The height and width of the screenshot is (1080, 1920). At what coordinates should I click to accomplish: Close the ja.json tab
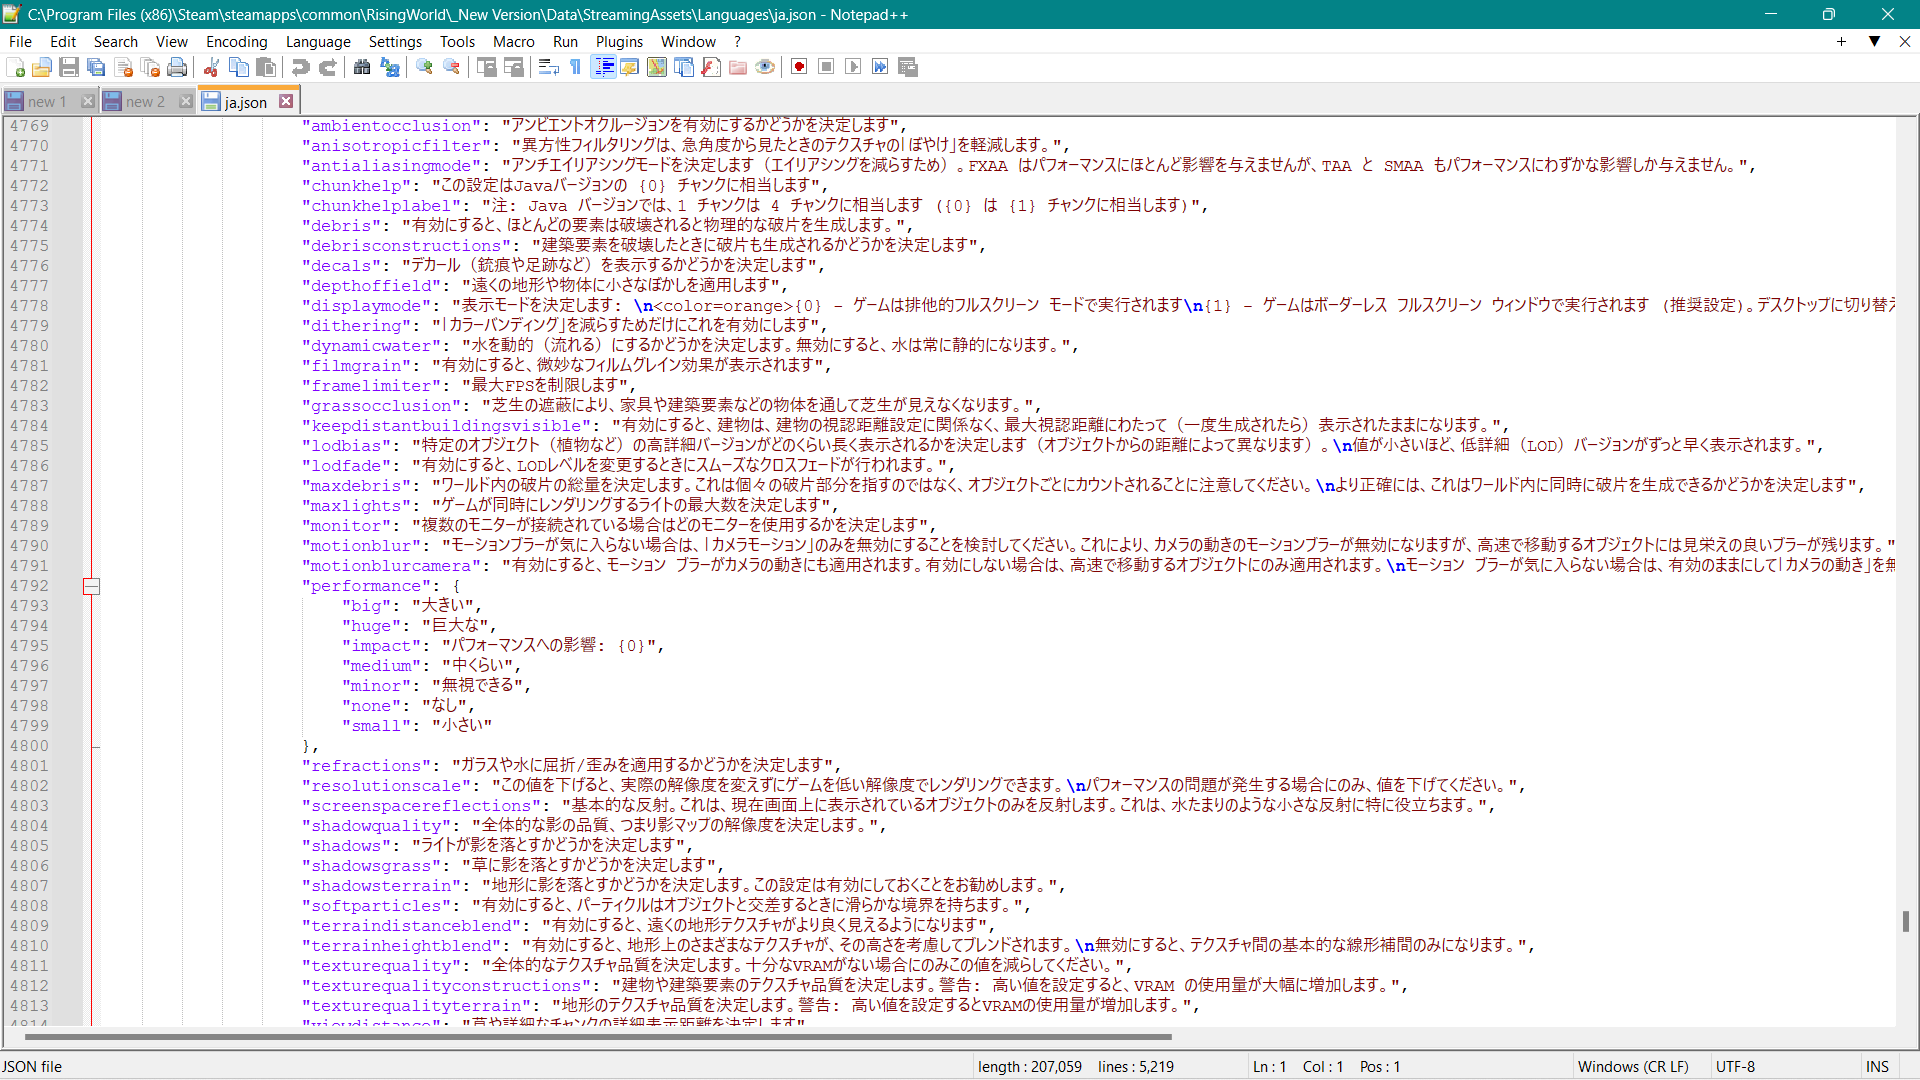click(x=287, y=101)
